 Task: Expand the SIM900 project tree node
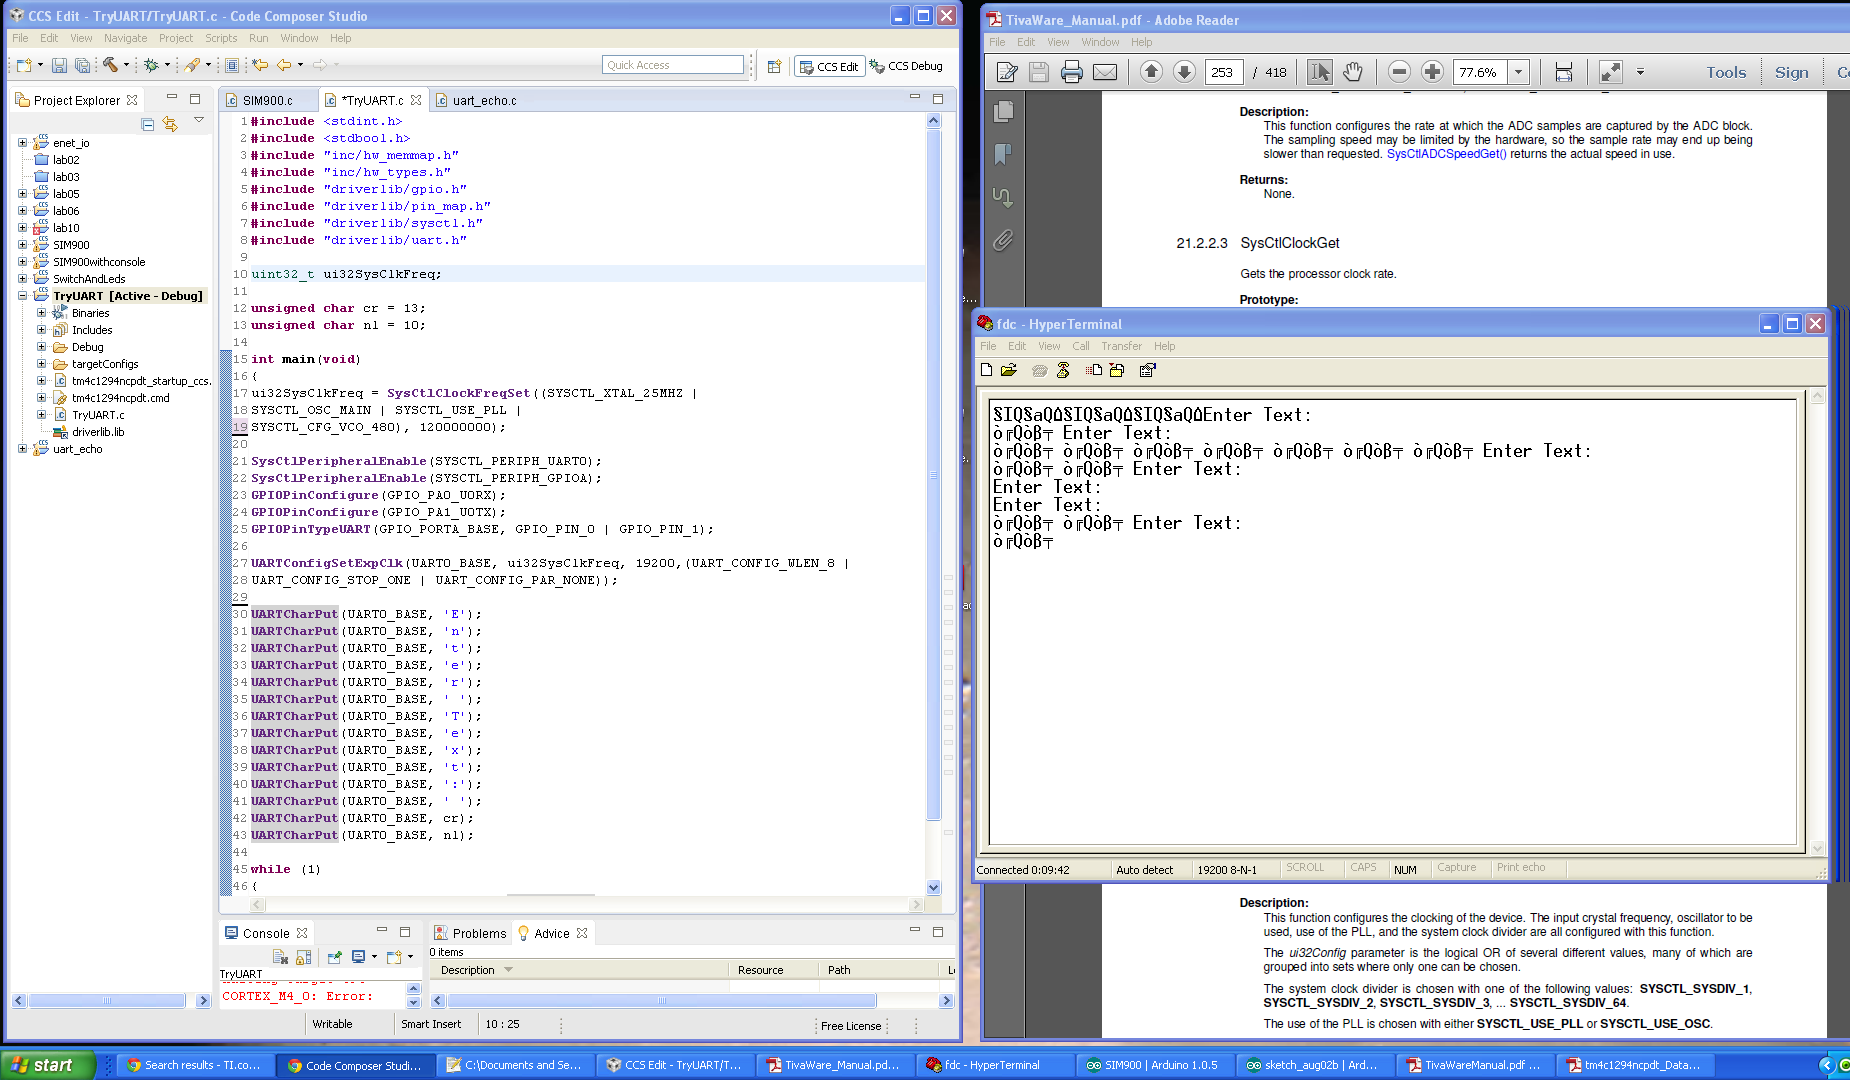(x=22, y=245)
